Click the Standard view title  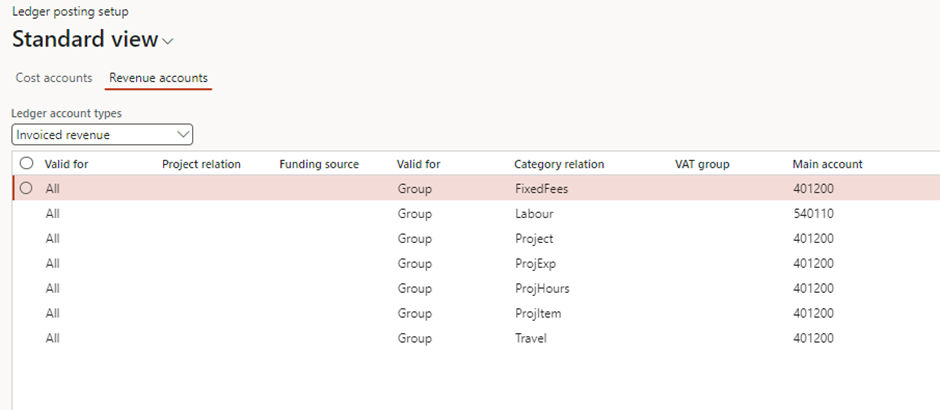(x=85, y=40)
